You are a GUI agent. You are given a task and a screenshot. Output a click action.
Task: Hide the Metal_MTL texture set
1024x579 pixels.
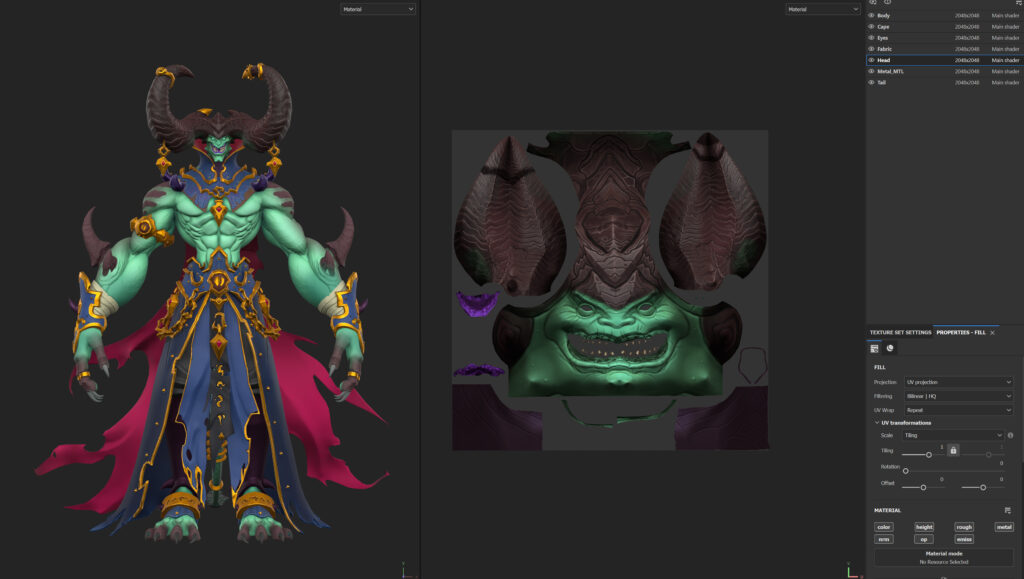point(871,71)
